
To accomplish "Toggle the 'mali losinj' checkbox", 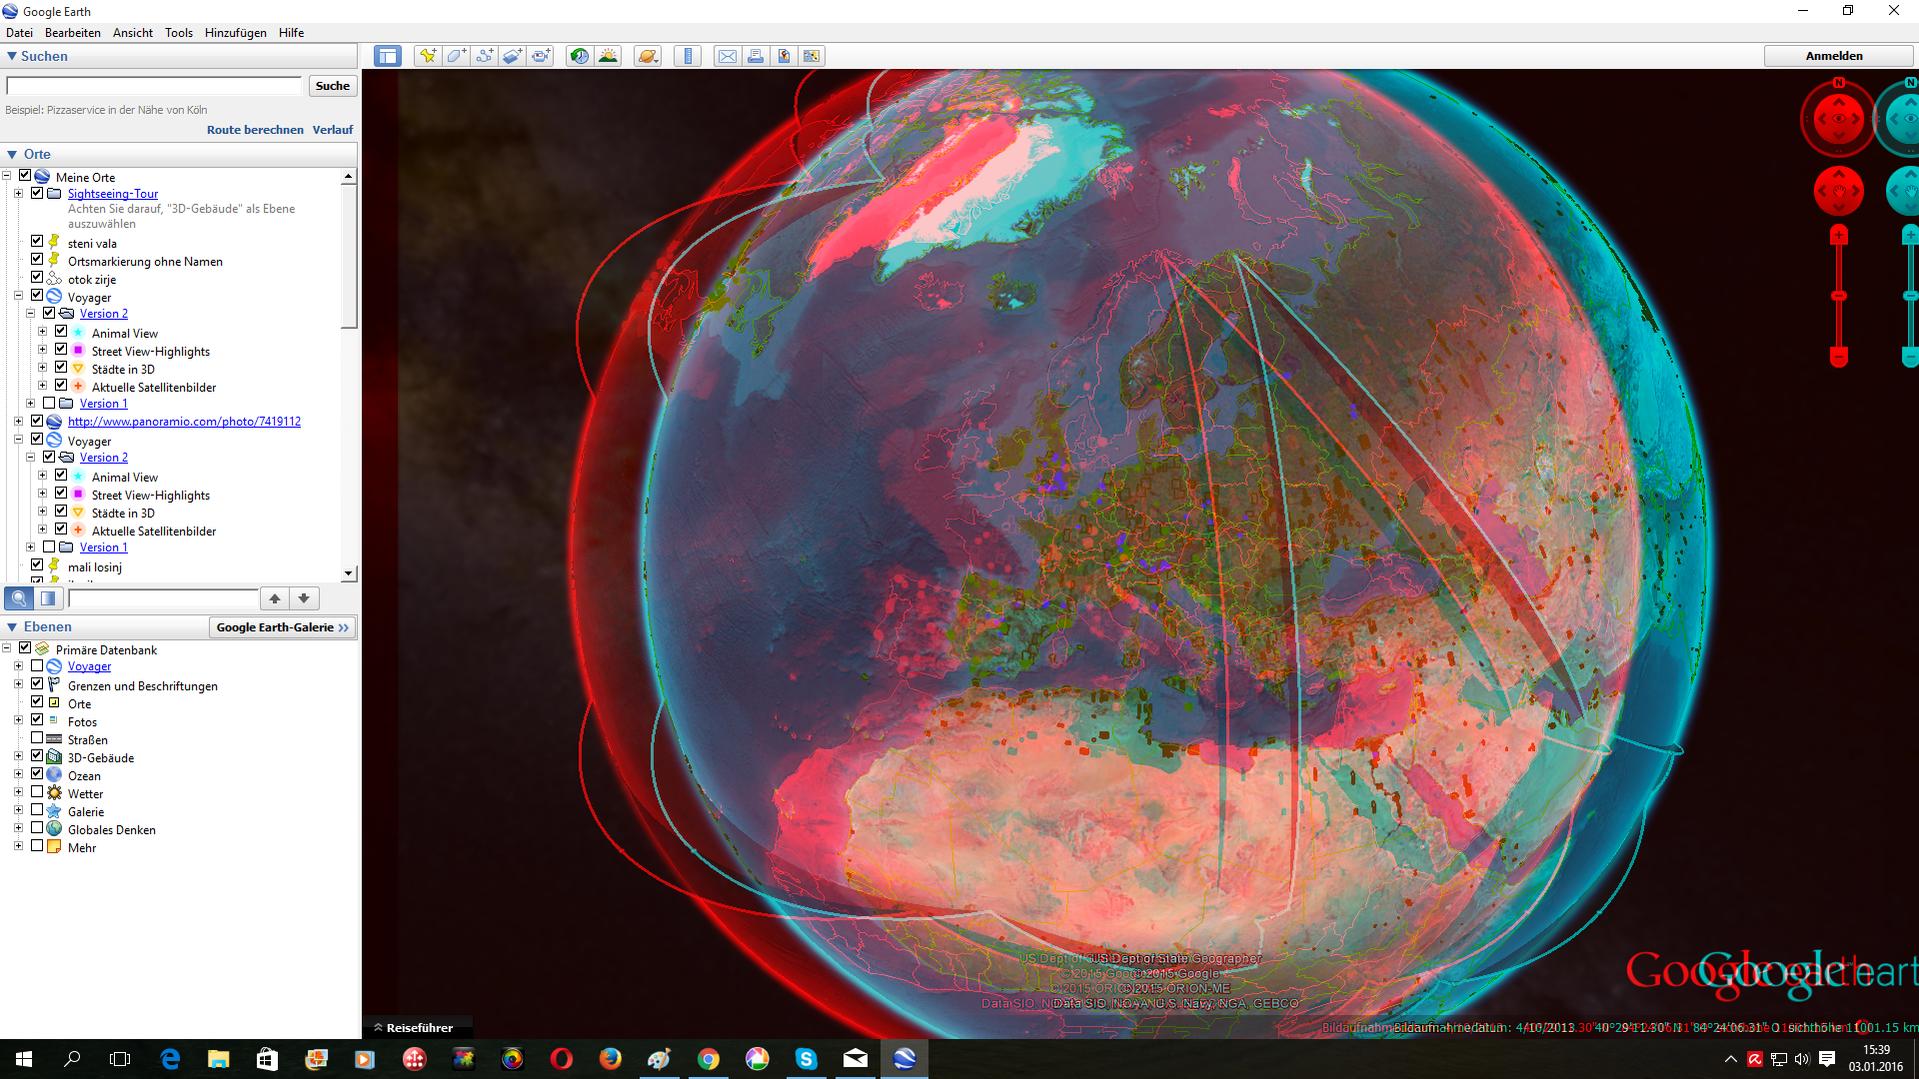I will tap(37, 565).
